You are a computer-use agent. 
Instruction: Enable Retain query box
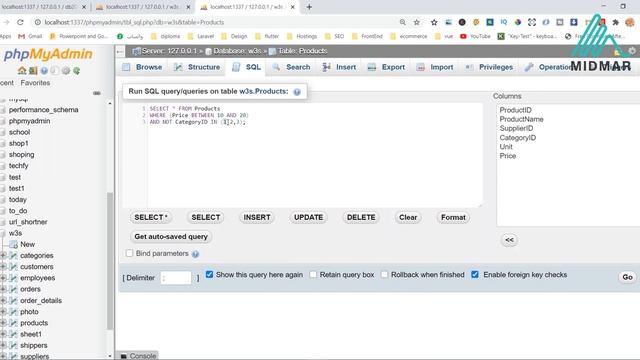coord(313,275)
